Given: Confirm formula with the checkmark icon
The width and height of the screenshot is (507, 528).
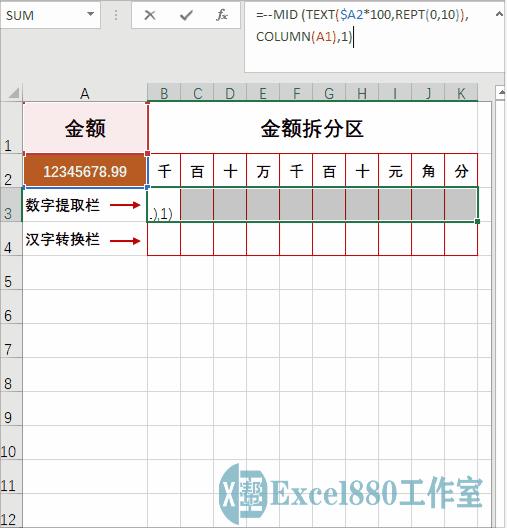Looking at the screenshot, I should point(186,15).
